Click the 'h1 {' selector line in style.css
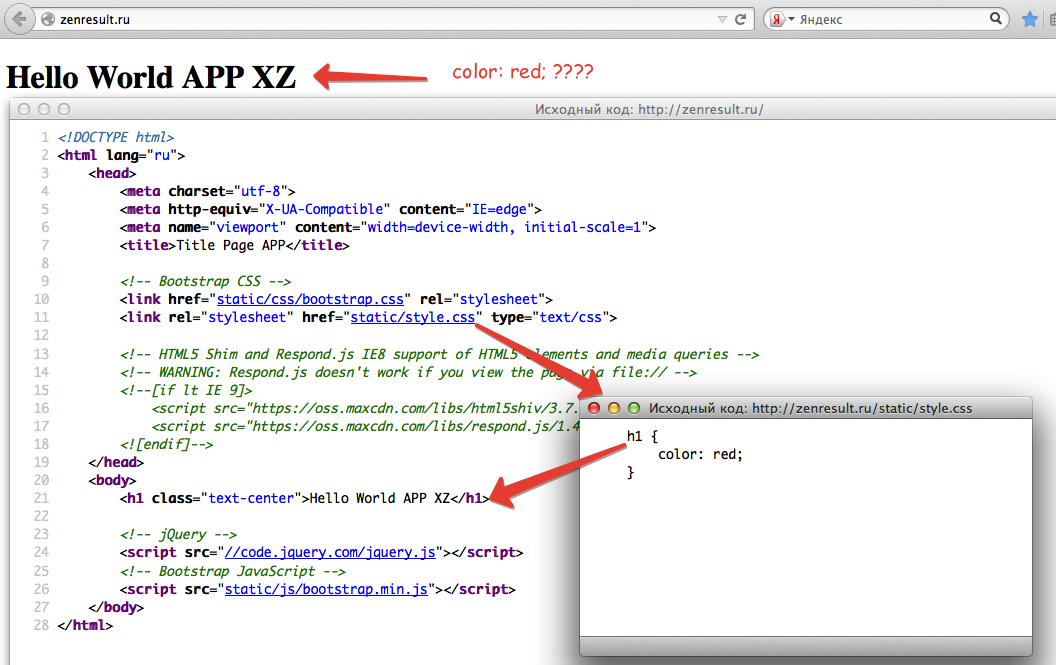 pyautogui.click(x=642, y=437)
